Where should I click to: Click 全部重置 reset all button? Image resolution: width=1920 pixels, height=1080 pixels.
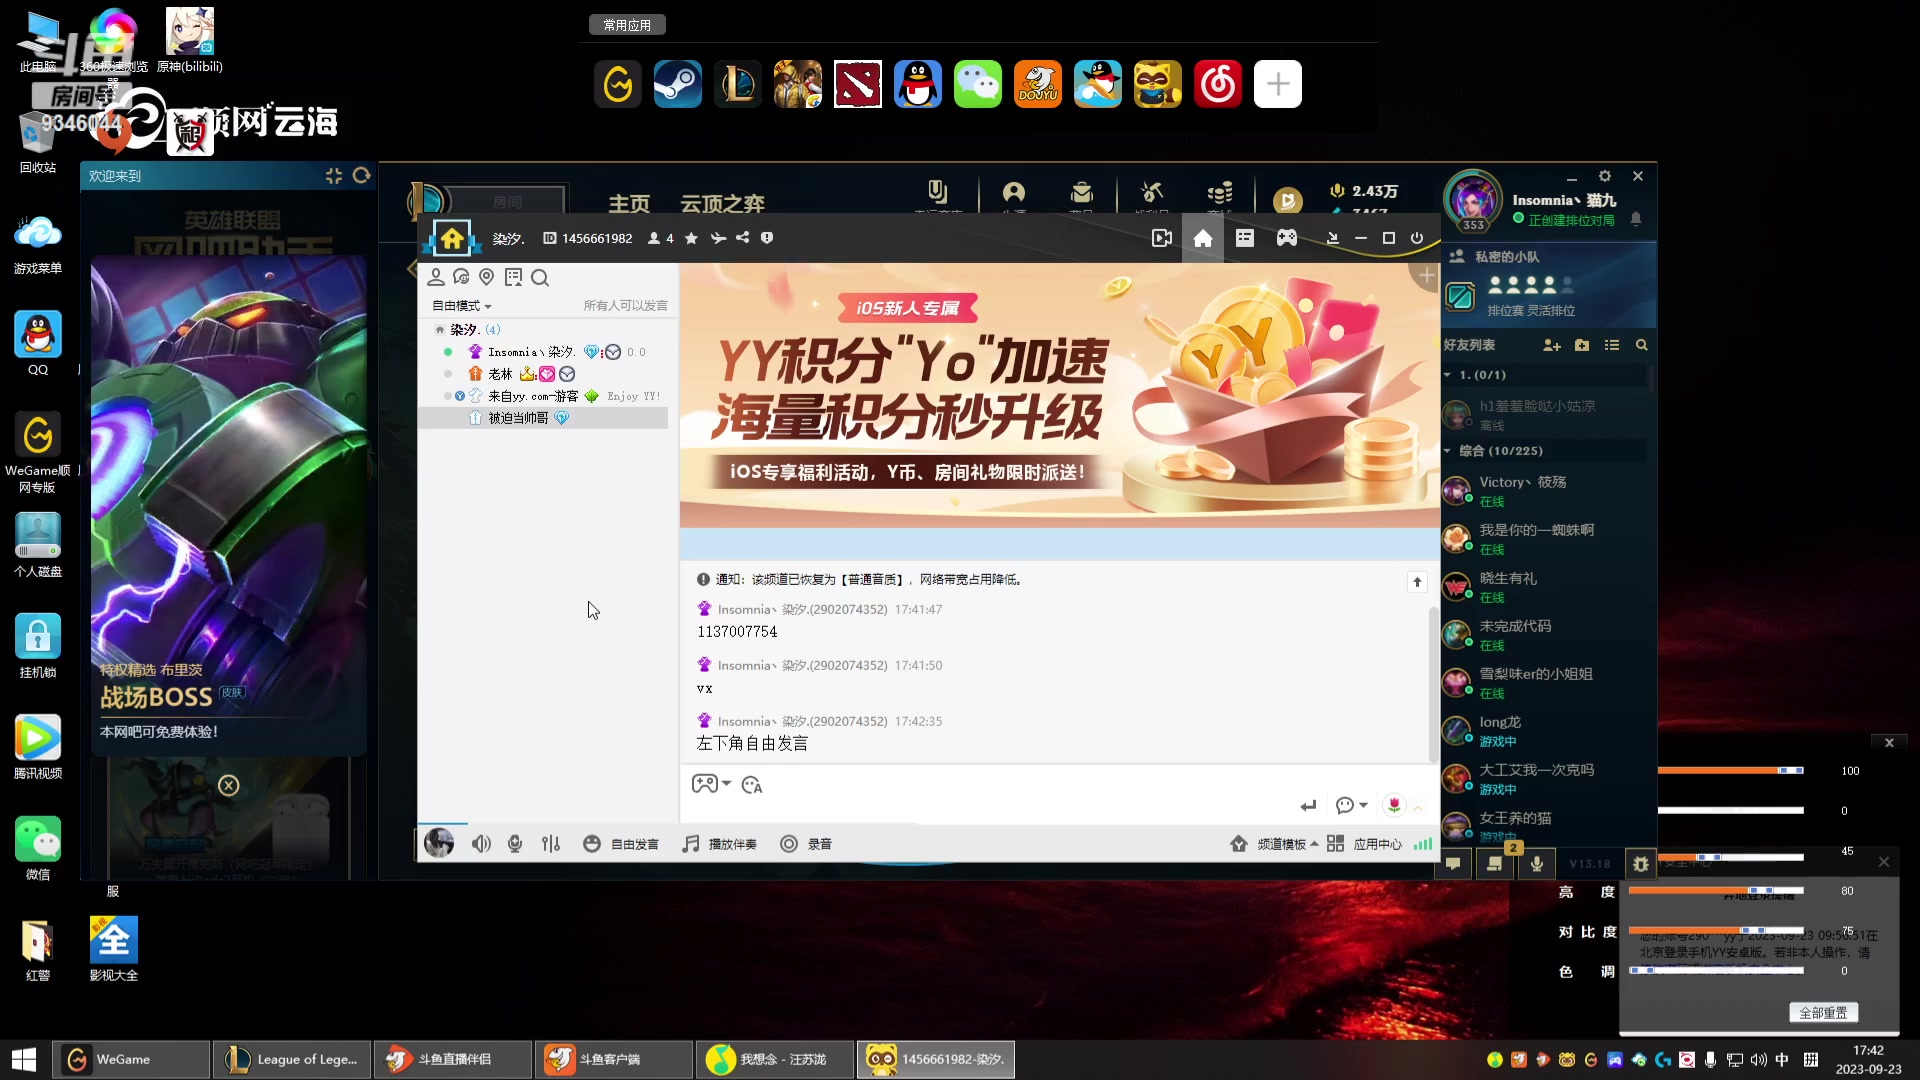1823,1012
